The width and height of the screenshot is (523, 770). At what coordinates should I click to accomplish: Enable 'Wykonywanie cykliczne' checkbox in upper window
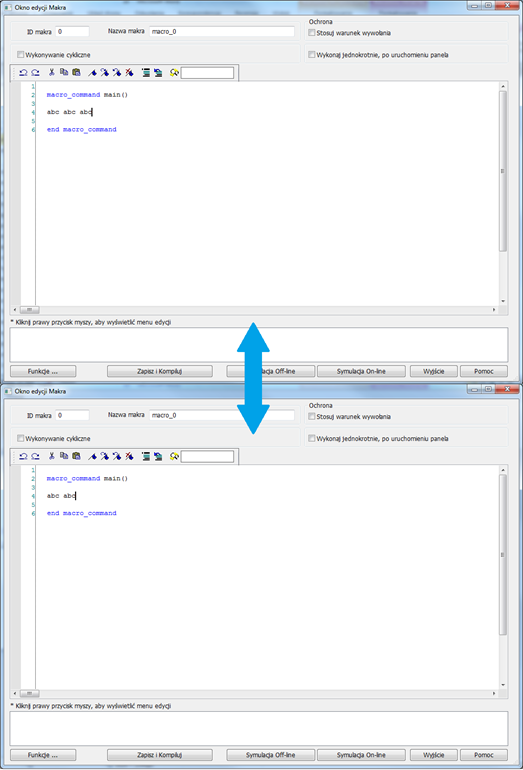click(21, 55)
